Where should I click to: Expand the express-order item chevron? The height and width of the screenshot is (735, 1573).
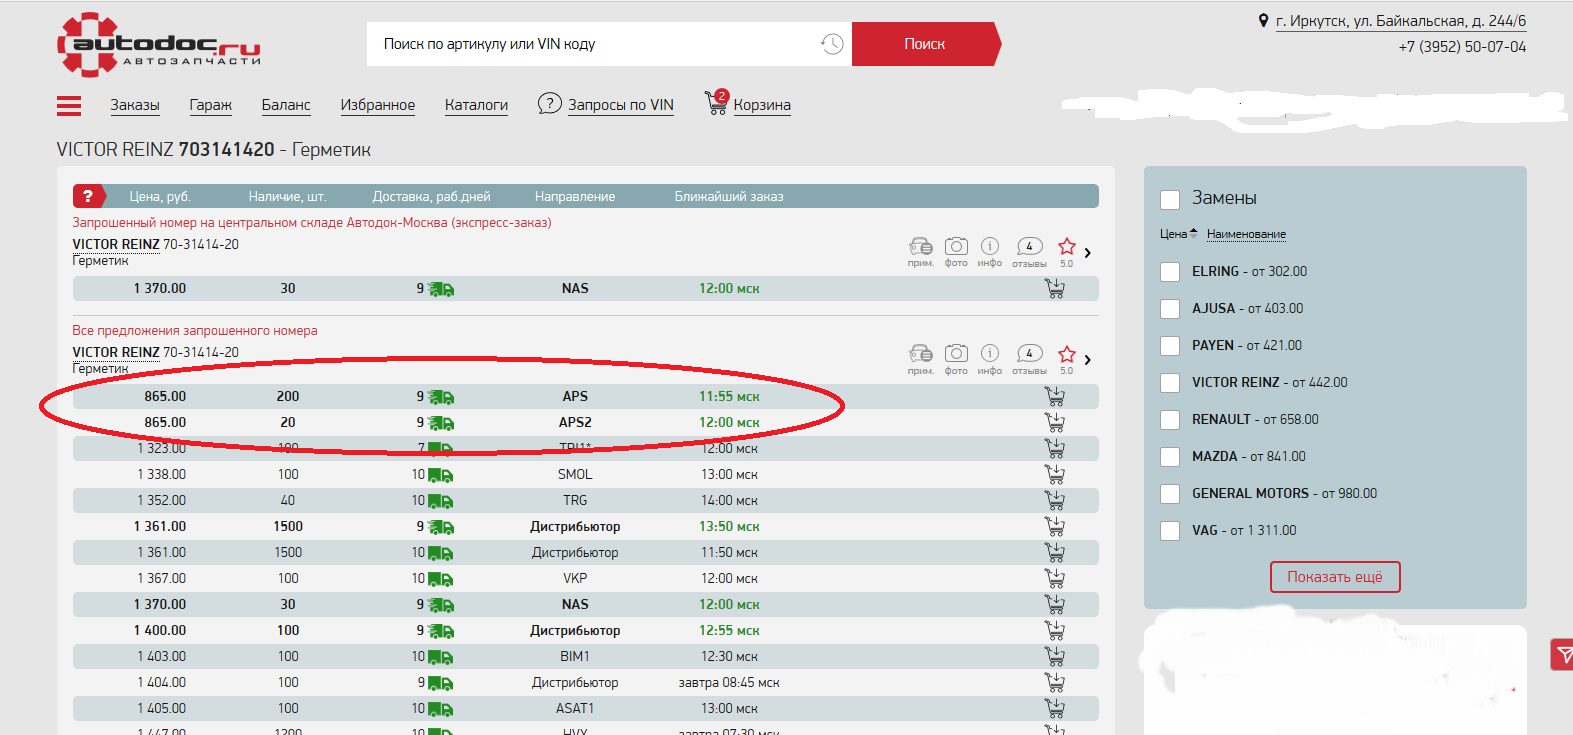click(1088, 252)
